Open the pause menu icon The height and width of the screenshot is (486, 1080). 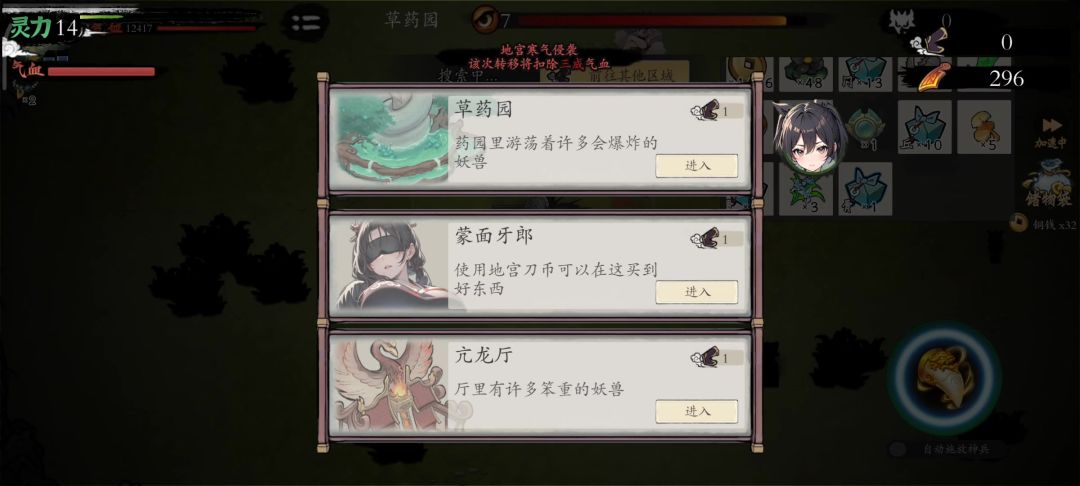(x=306, y=23)
